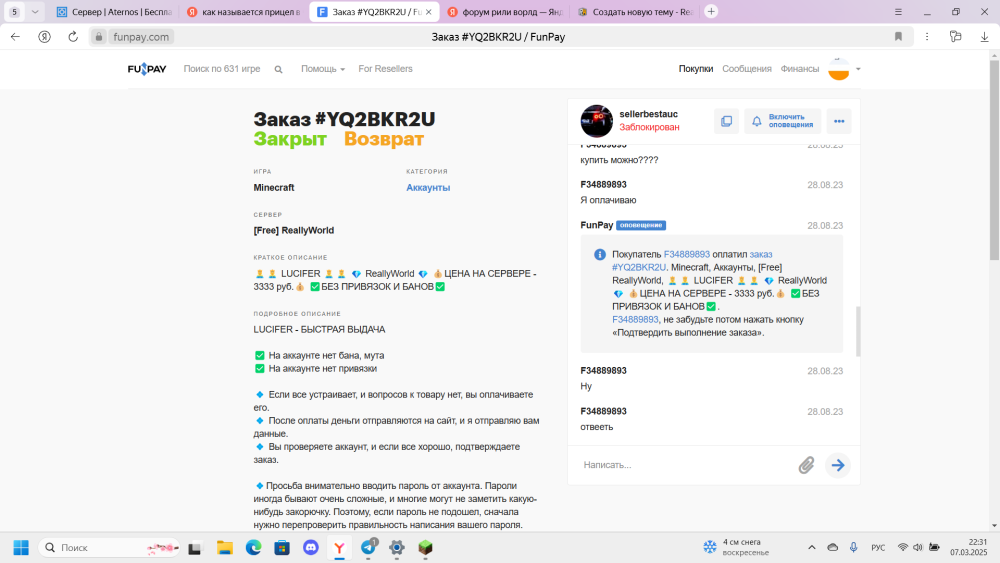1000x563 pixels.
Task: Switch to Сервер | Aternos tab
Action: 114,11
